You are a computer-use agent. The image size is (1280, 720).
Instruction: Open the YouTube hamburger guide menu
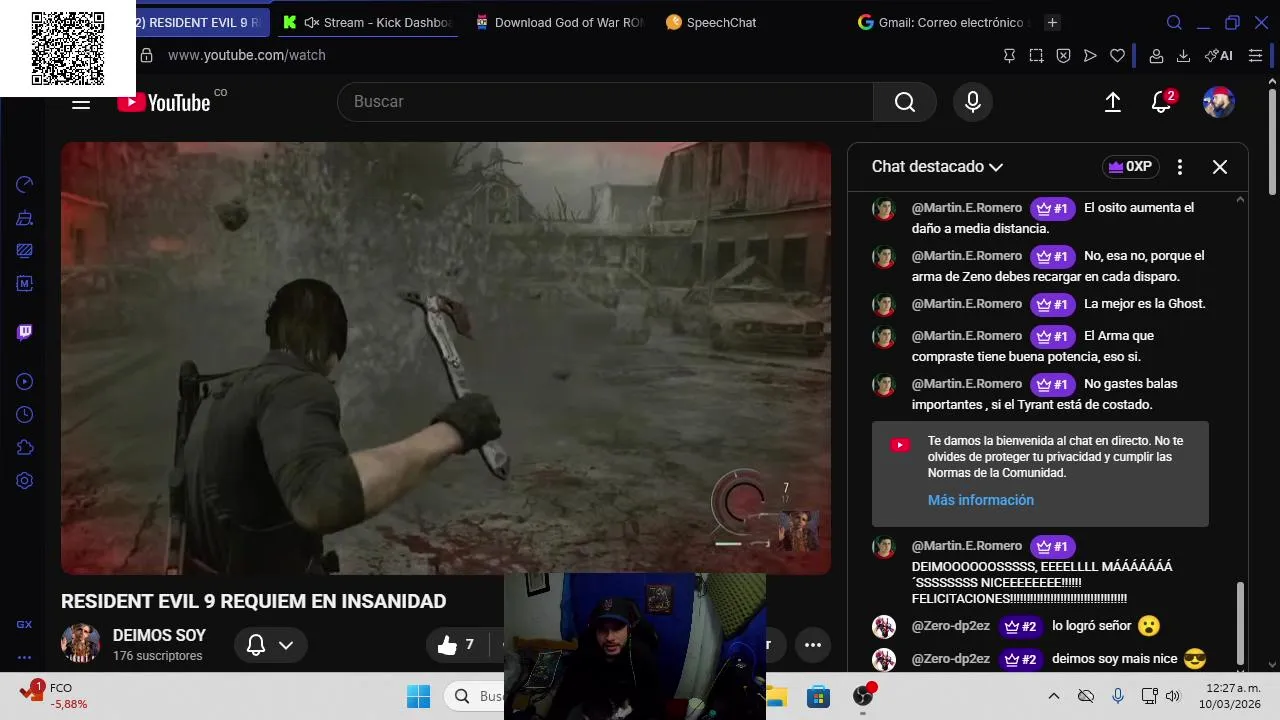tap(81, 102)
